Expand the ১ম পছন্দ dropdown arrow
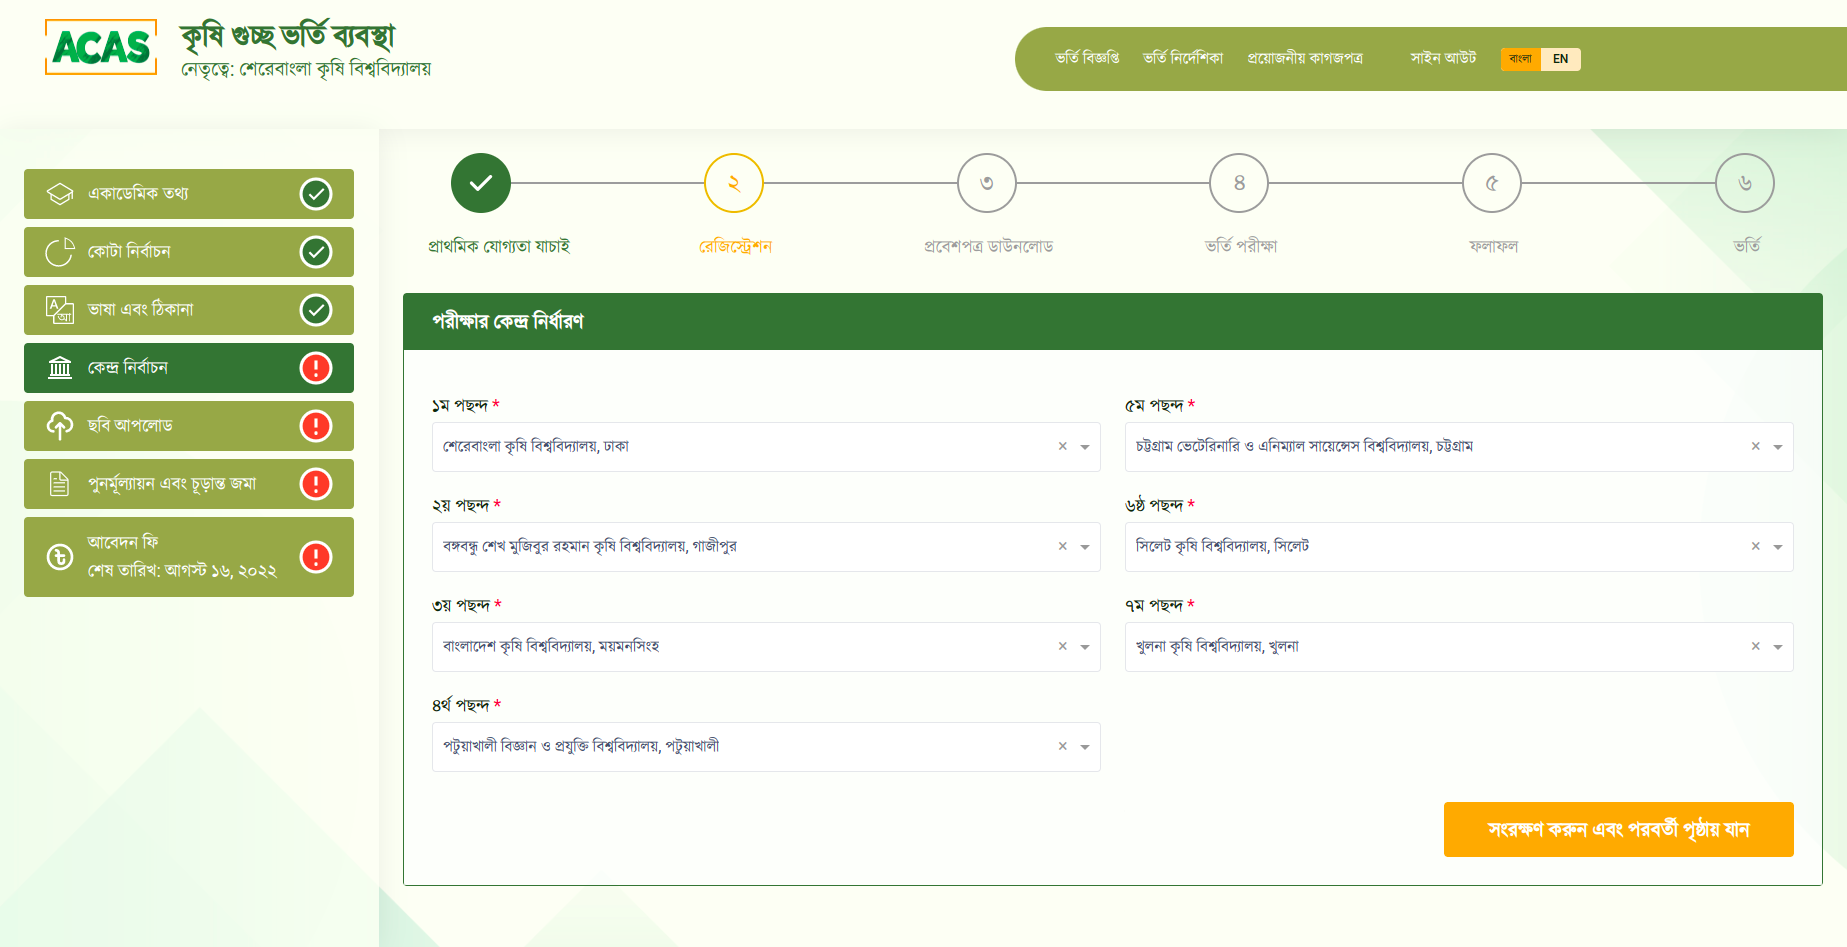Image resolution: width=1847 pixels, height=947 pixels. coord(1085,447)
